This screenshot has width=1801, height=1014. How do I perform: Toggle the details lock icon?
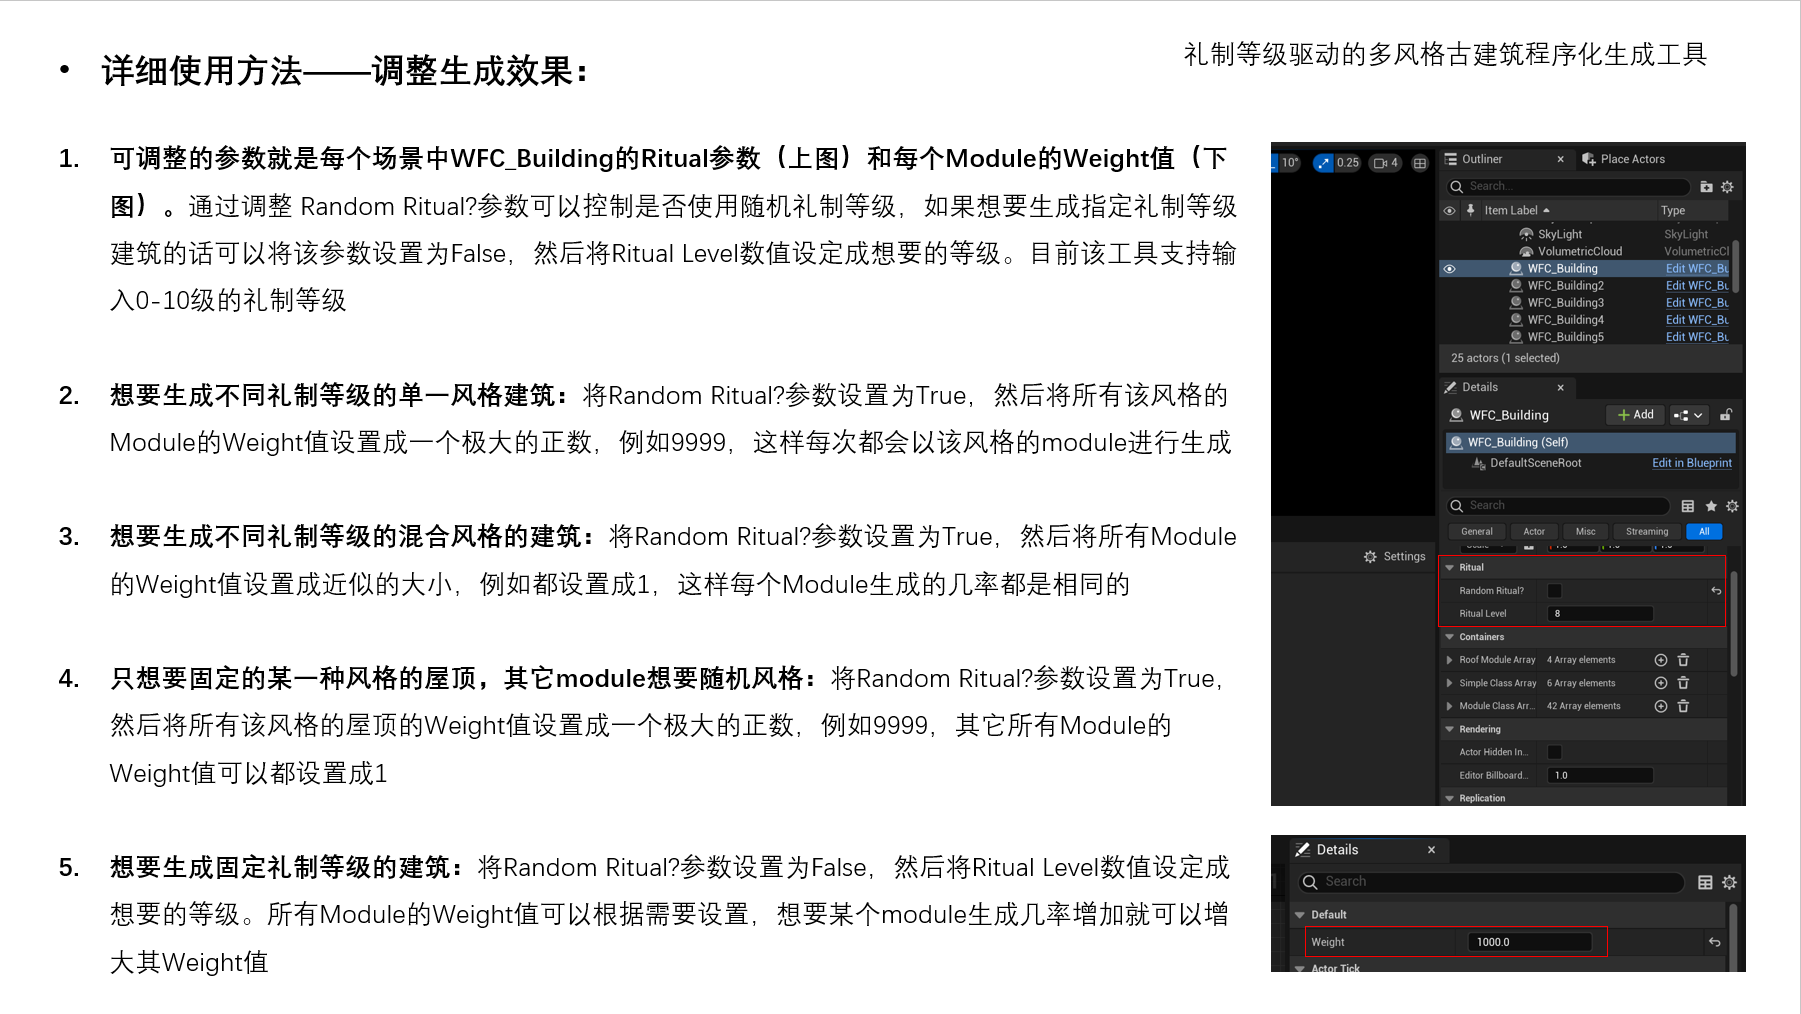[x=1726, y=415]
